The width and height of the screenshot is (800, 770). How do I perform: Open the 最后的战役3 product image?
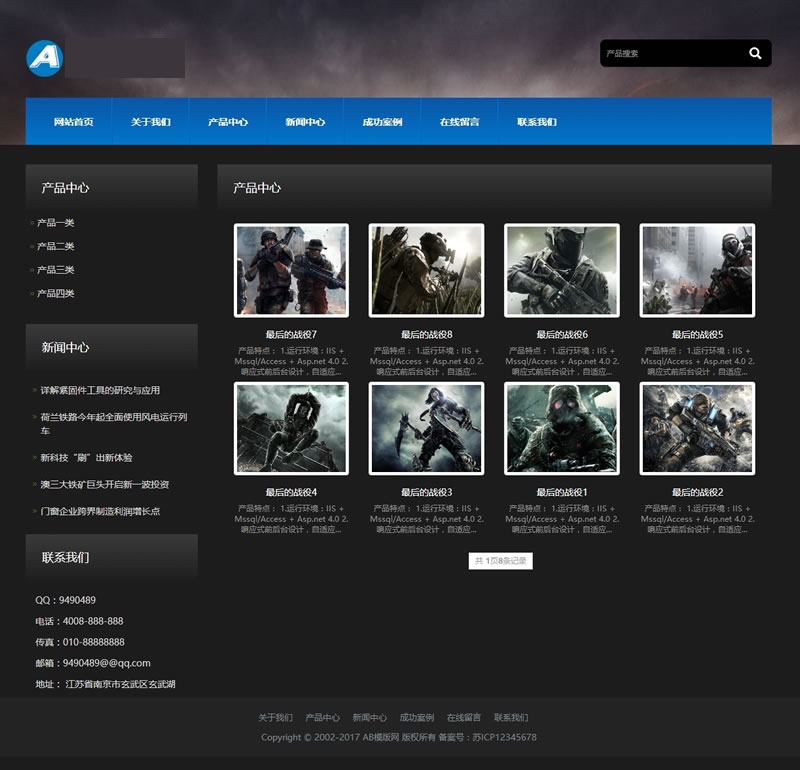click(x=426, y=428)
